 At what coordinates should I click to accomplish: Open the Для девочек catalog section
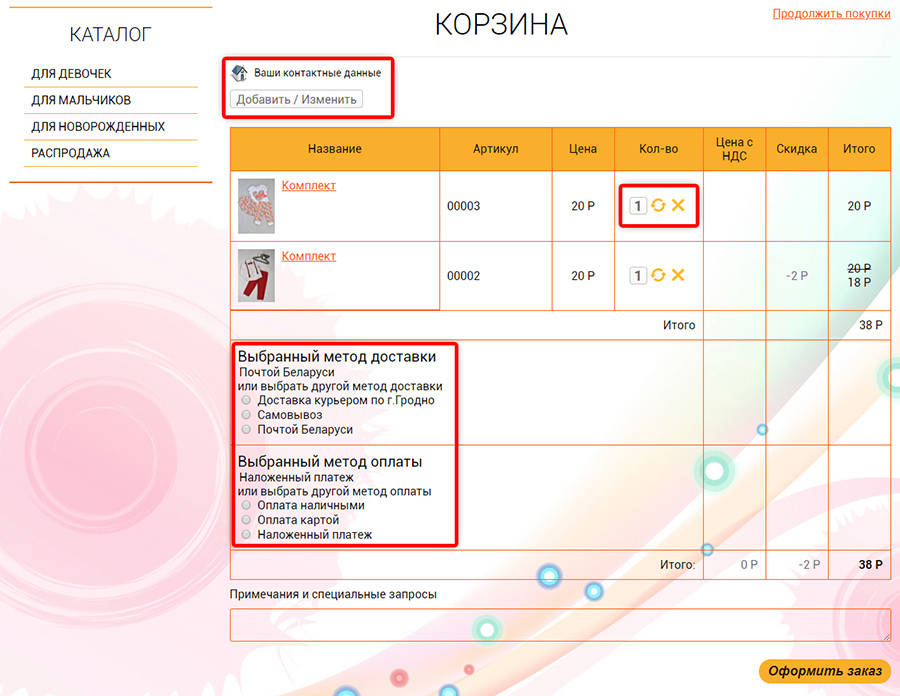pos(71,74)
